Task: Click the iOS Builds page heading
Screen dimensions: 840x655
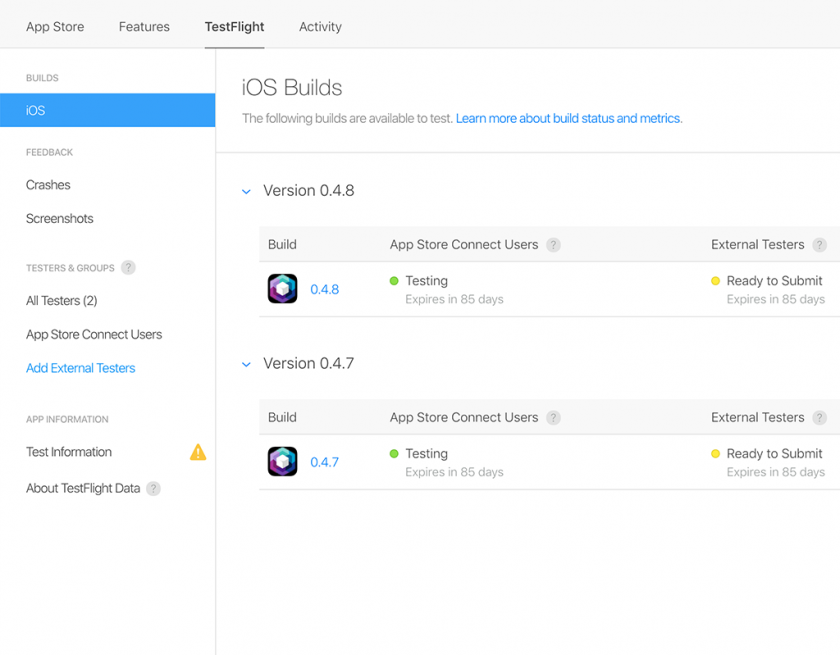Action: point(292,87)
